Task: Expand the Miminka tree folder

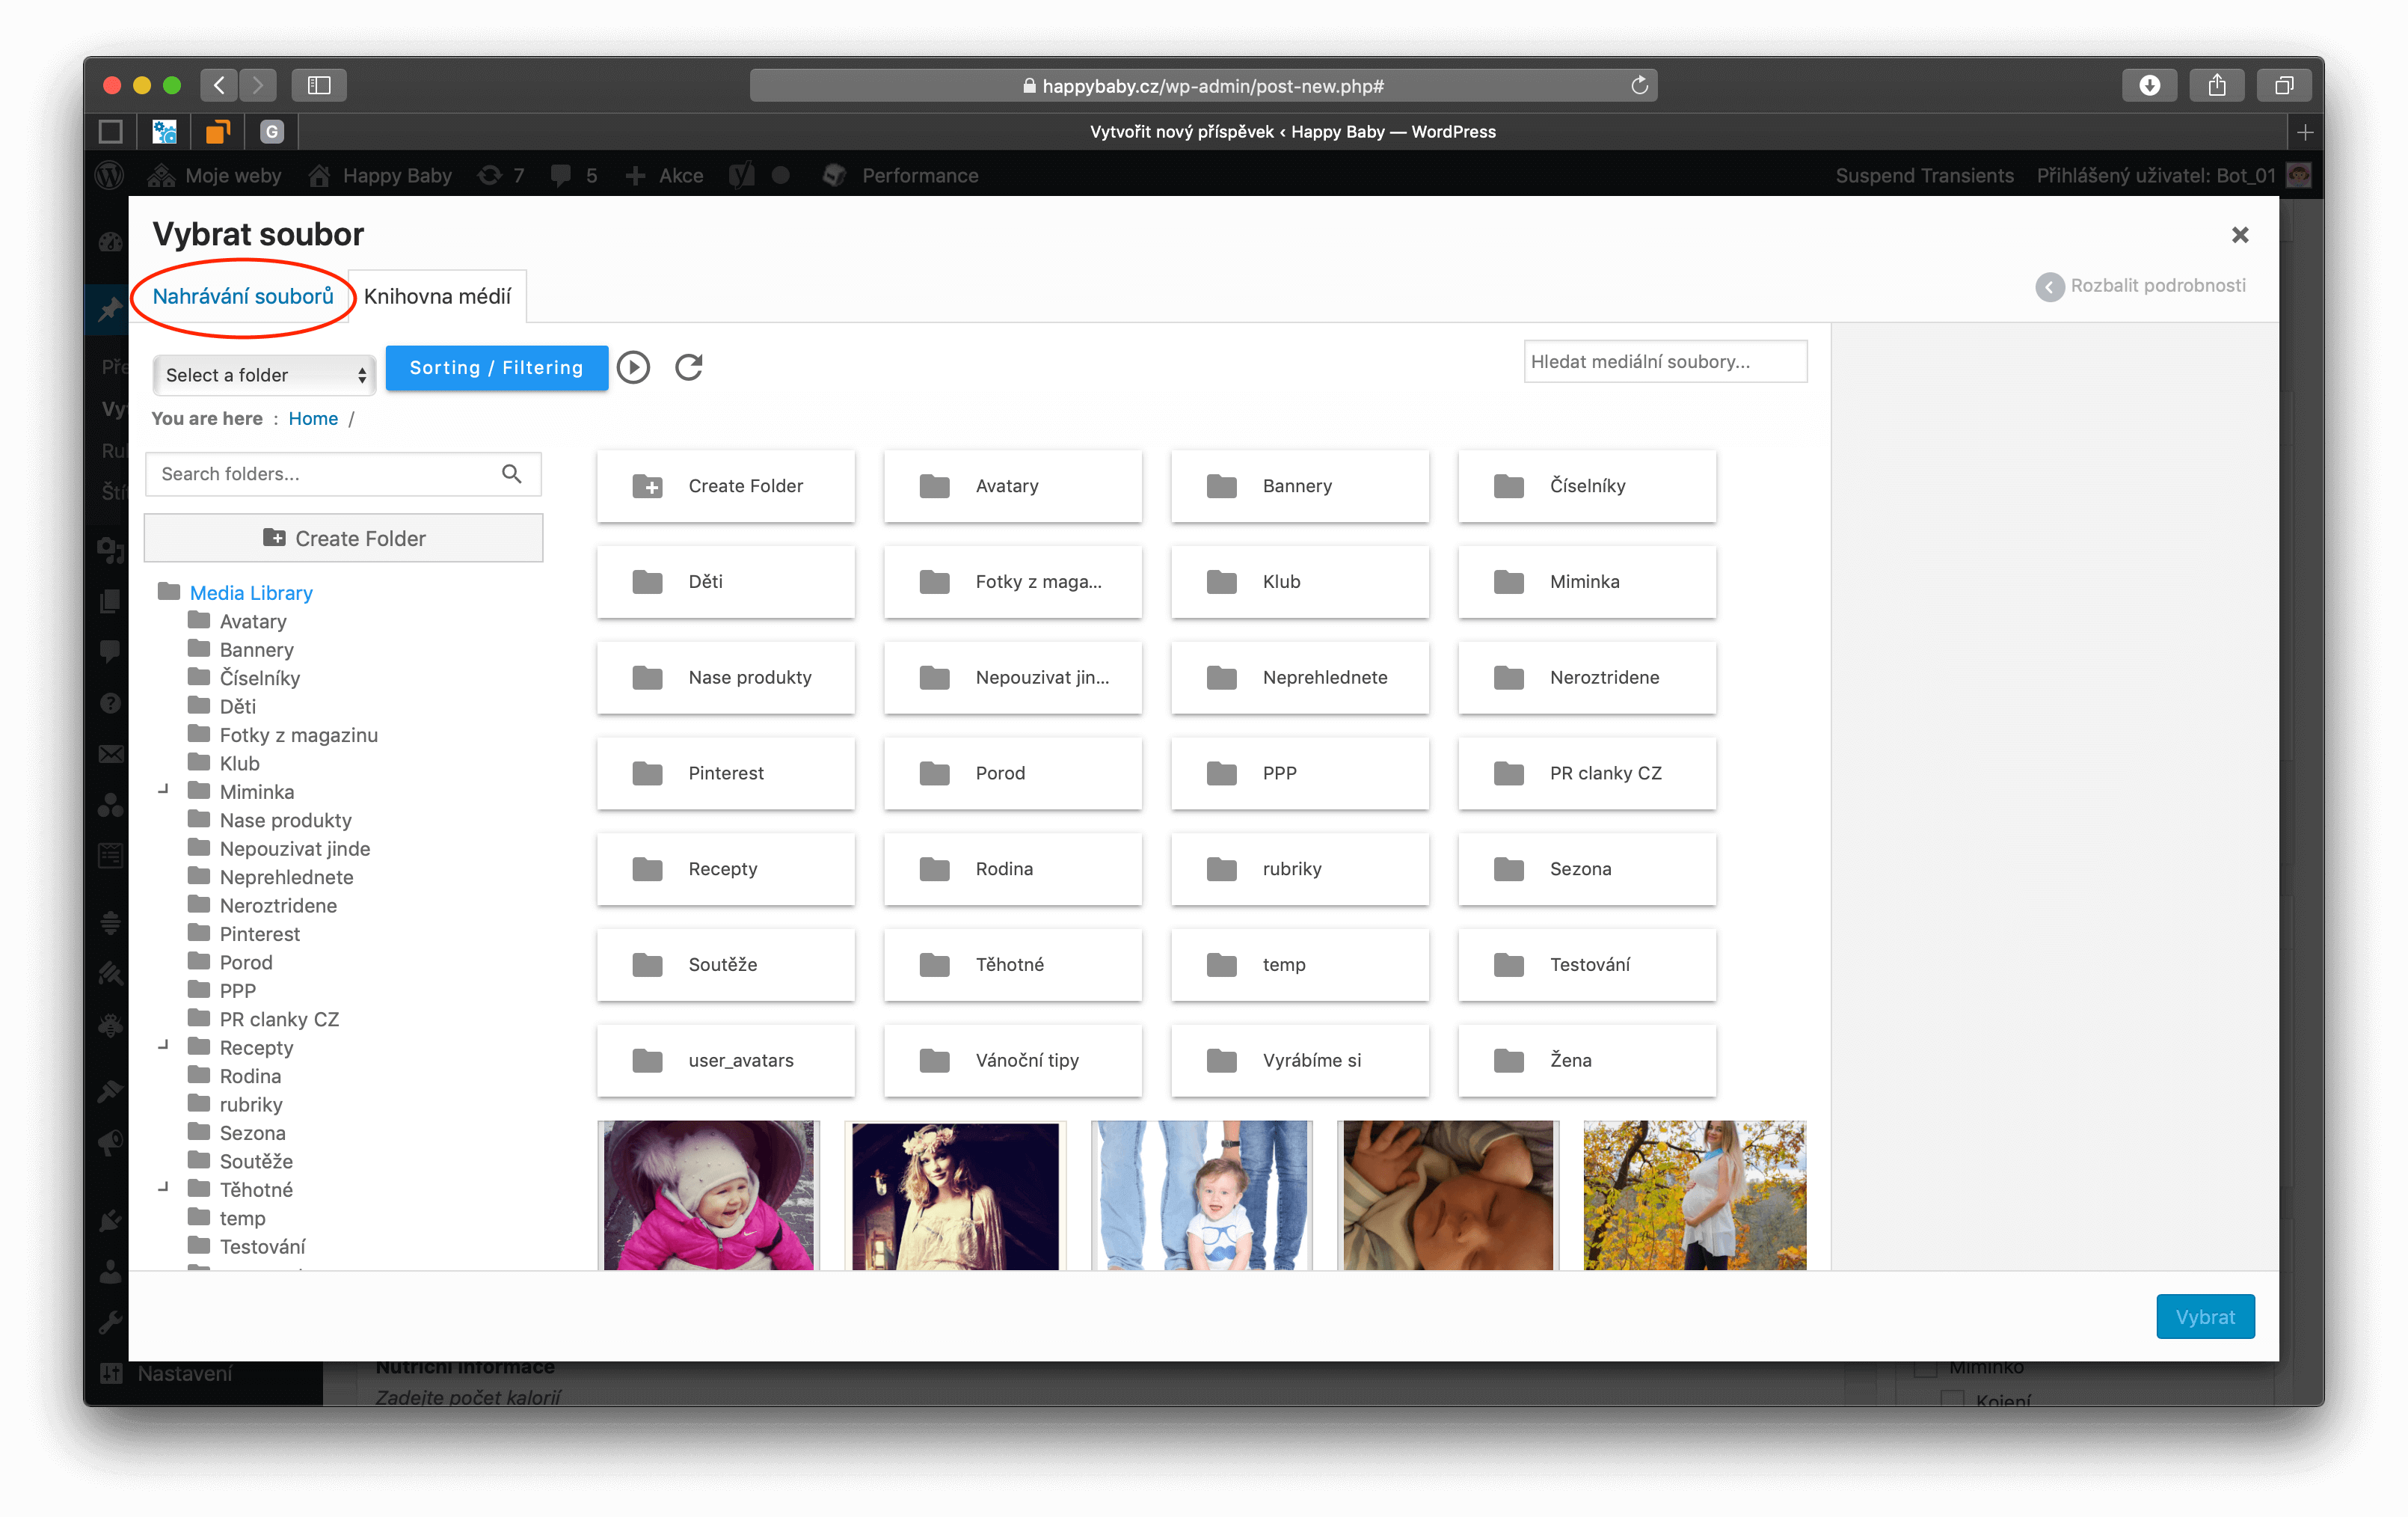Action: click(164, 790)
